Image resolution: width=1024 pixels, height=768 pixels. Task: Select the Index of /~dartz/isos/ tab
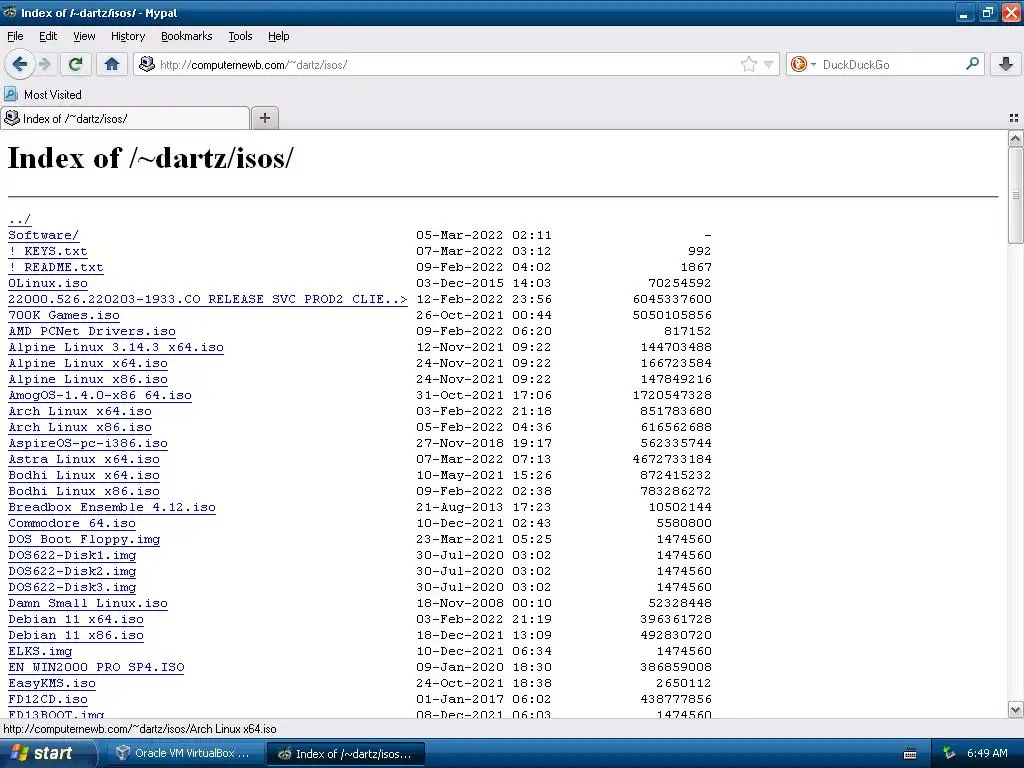(125, 118)
